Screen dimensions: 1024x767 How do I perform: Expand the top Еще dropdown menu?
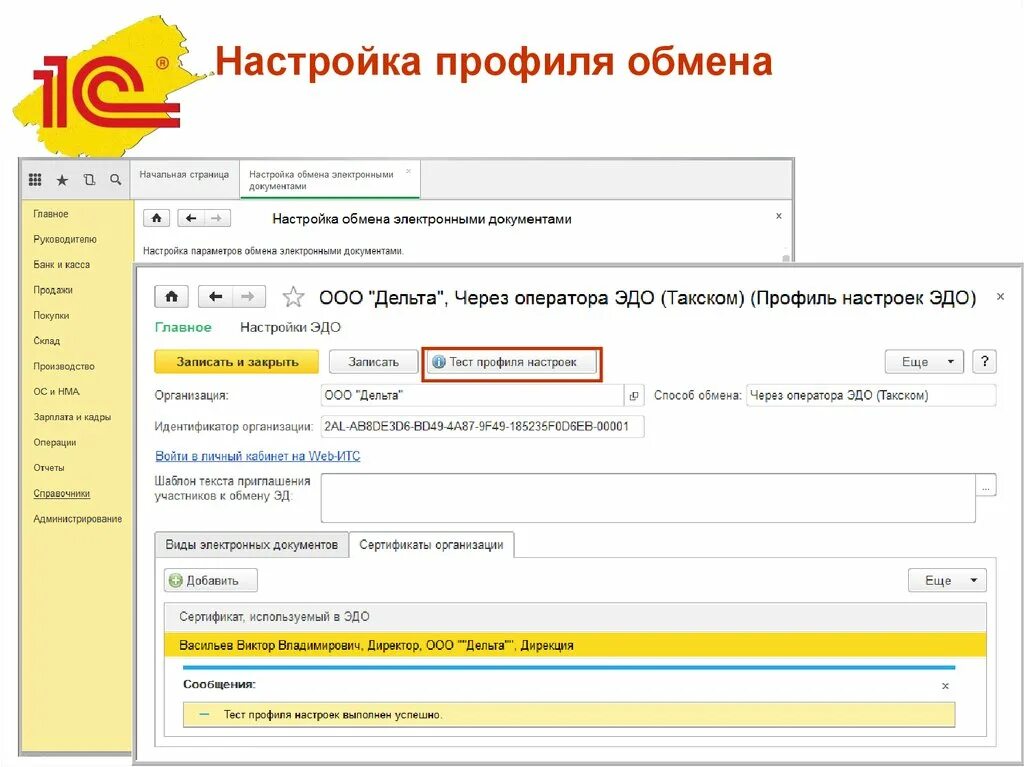(924, 362)
